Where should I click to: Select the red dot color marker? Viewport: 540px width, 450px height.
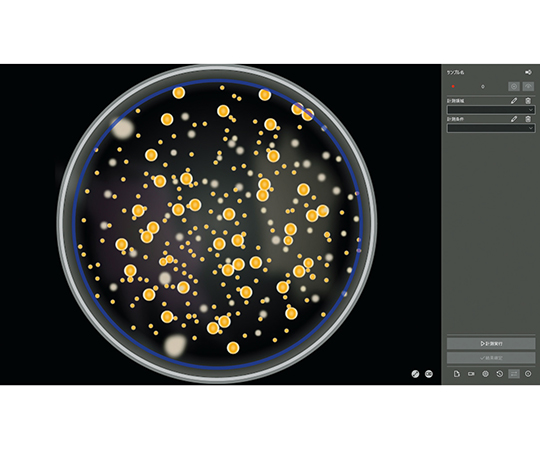click(x=453, y=86)
